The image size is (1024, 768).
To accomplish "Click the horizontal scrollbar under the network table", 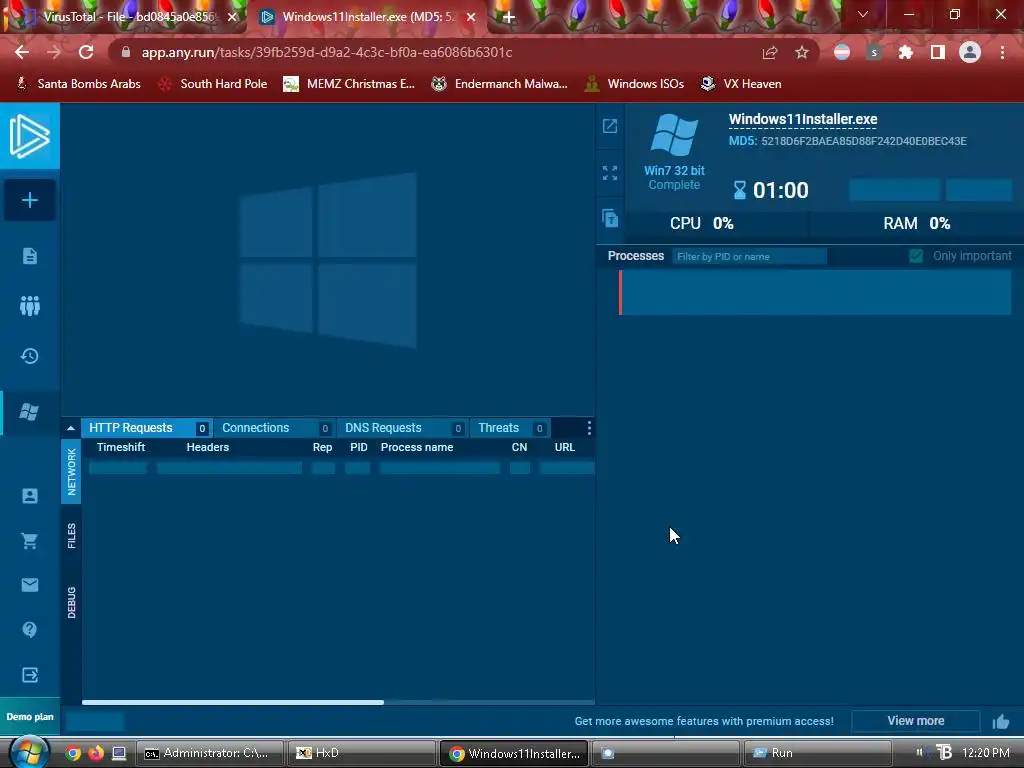I will [232, 703].
